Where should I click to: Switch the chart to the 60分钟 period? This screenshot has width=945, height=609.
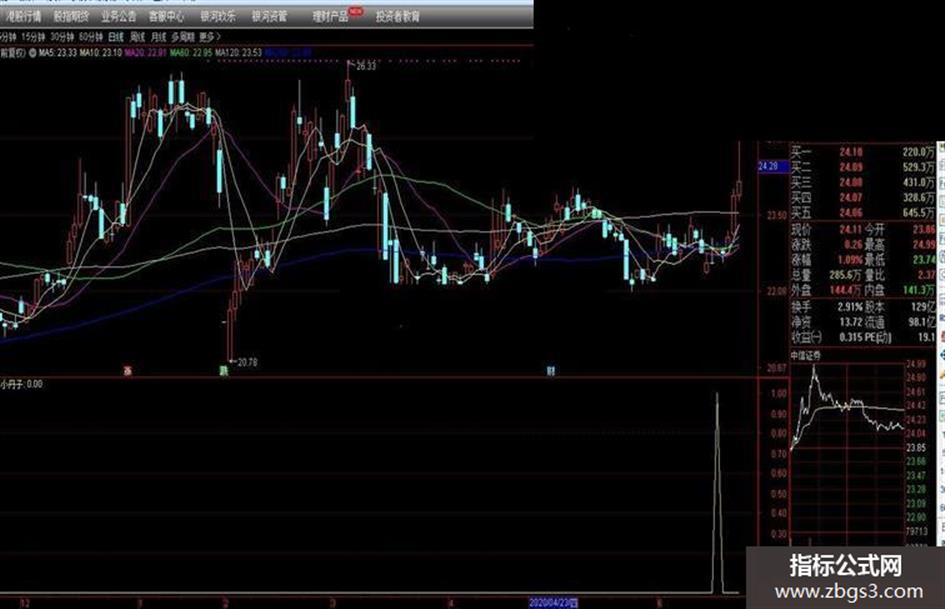point(91,37)
